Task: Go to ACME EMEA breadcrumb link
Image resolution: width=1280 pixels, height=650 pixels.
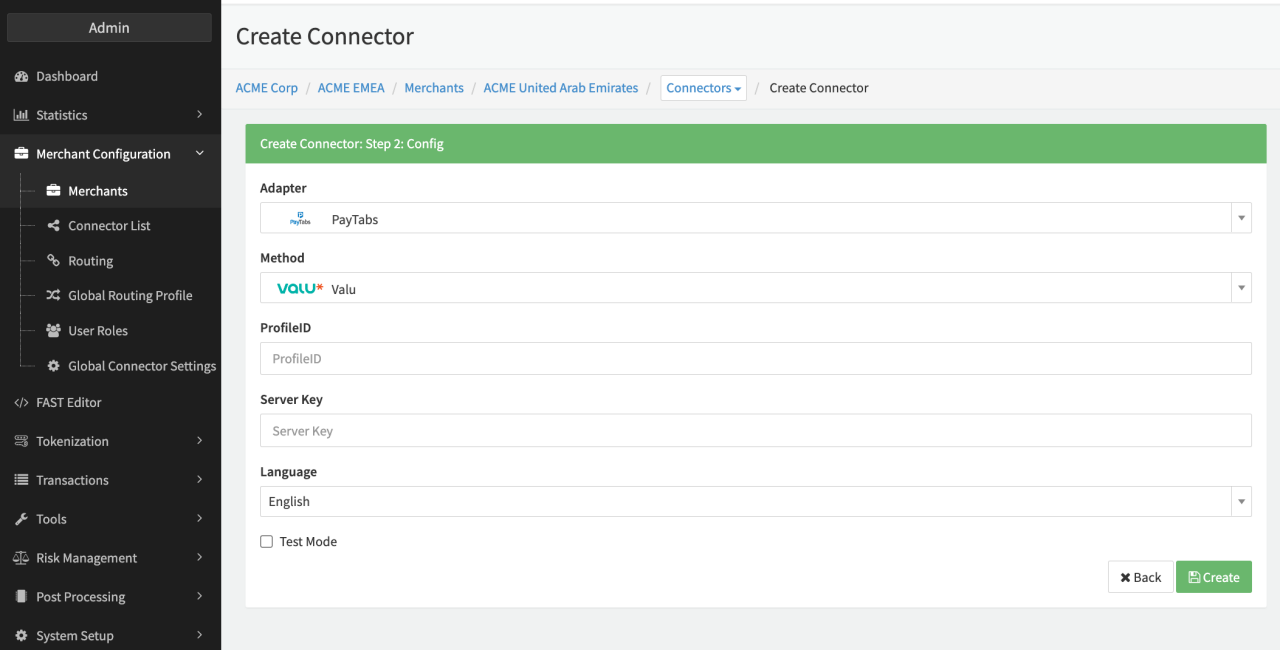Action: coord(351,88)
